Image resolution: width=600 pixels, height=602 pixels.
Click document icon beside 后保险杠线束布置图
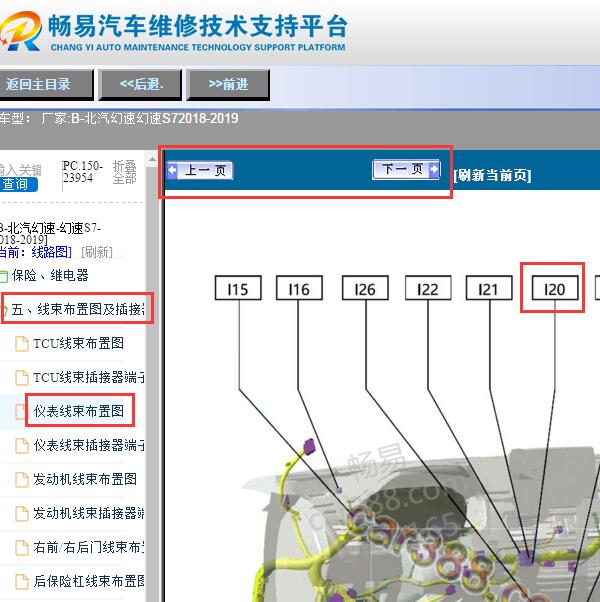point(21,582)
